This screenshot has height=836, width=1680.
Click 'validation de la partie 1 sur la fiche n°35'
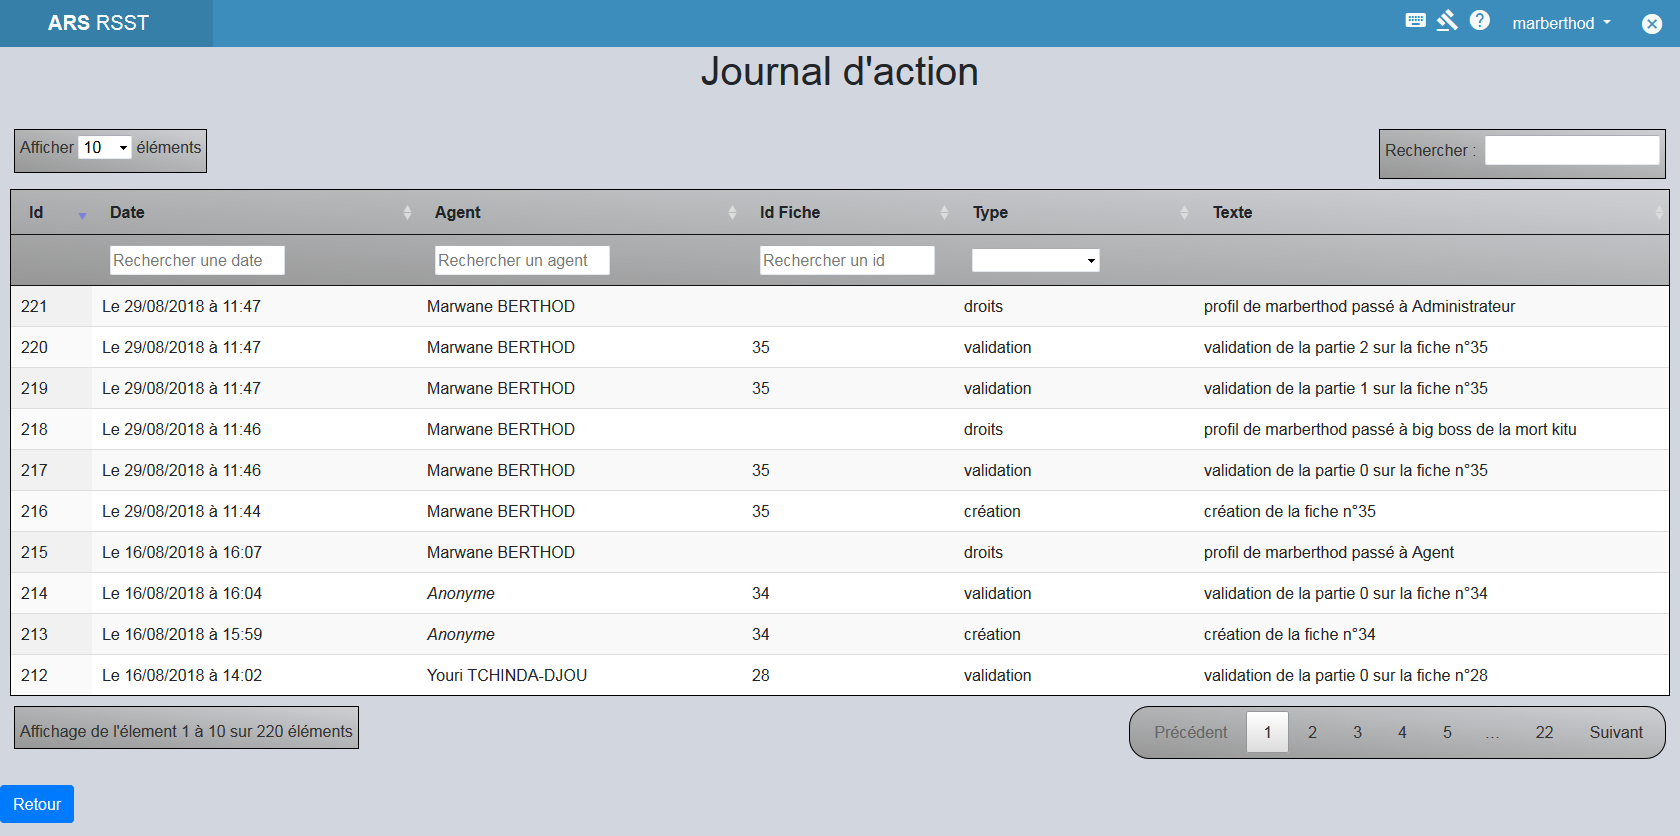point(1345,388)
